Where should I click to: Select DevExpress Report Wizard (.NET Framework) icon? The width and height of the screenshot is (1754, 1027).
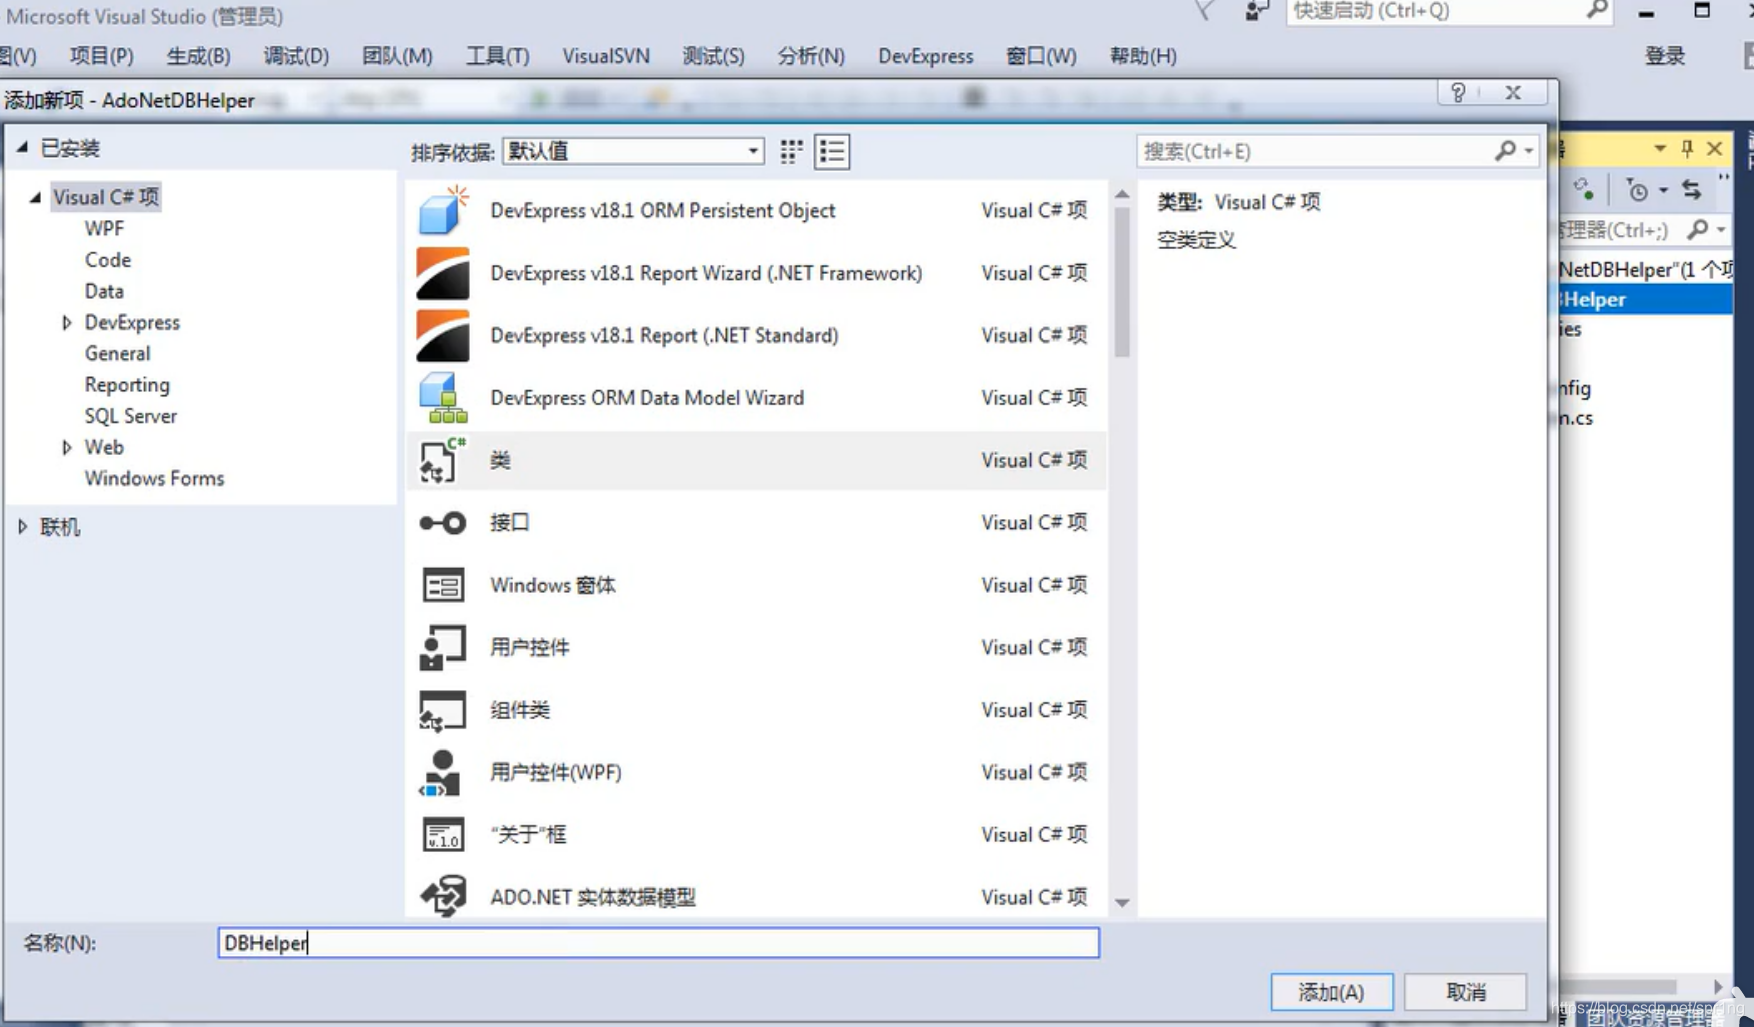(443, 273)
